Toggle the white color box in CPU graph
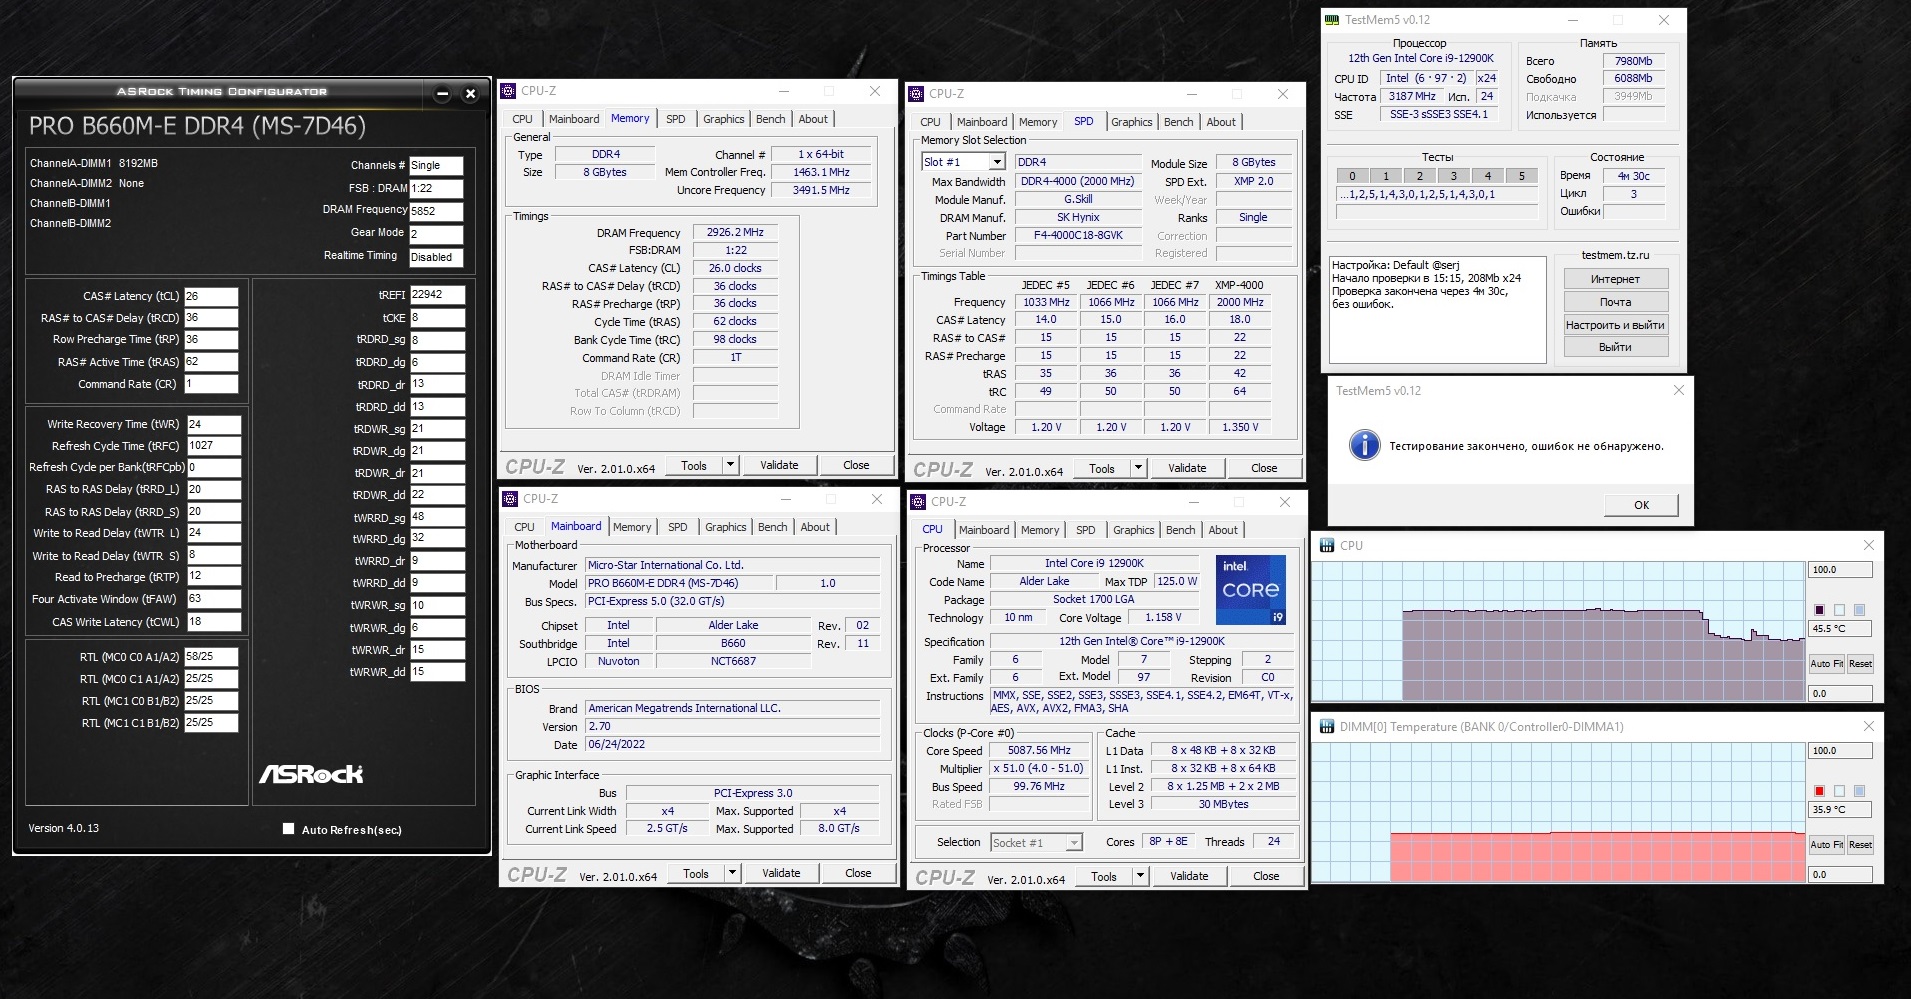This screenshot has width=1911, height=999. point(1839,610)
